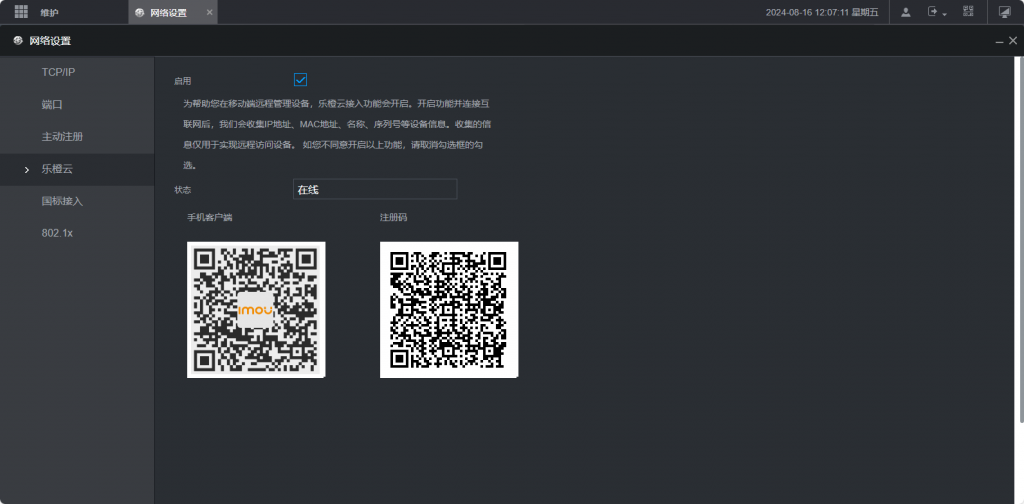This screenshot has width=1024, height=504.
Task: Open the QR code icon in top bar
Action: click(968, 12)
